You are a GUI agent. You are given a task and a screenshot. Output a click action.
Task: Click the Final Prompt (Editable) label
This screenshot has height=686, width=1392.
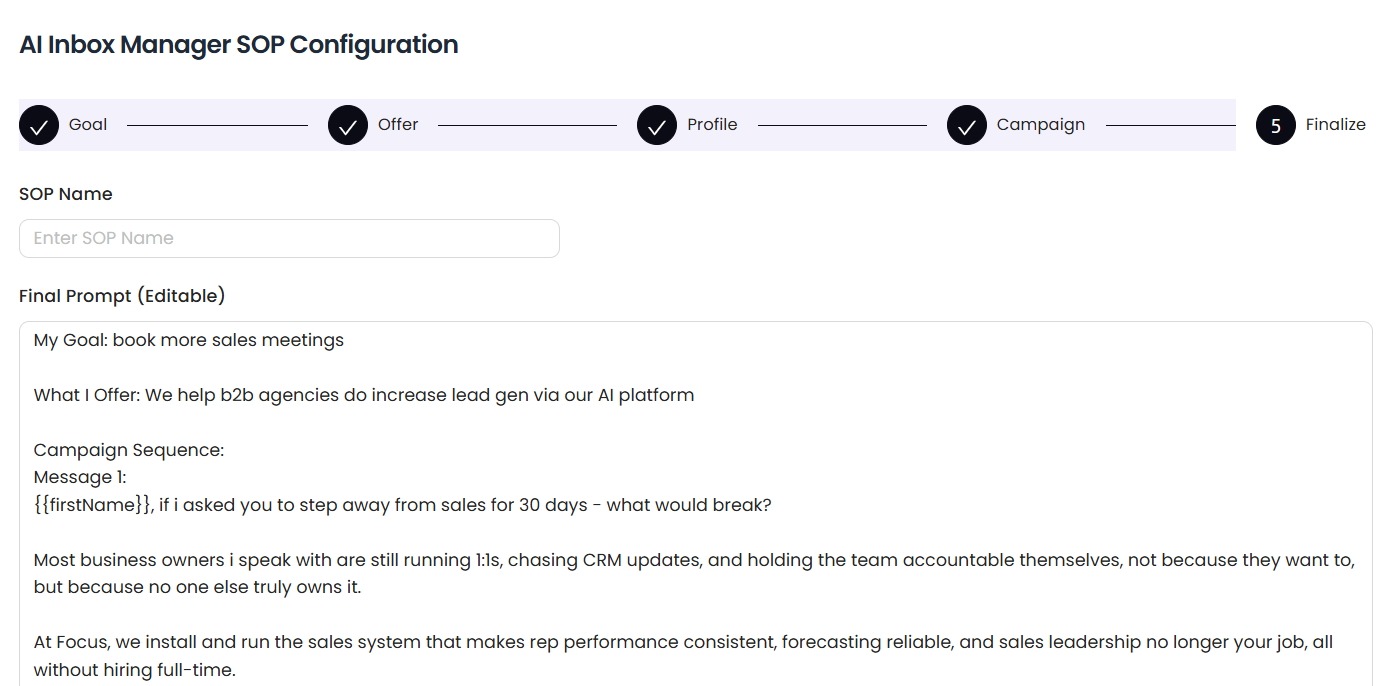click(x=121, y=295)
